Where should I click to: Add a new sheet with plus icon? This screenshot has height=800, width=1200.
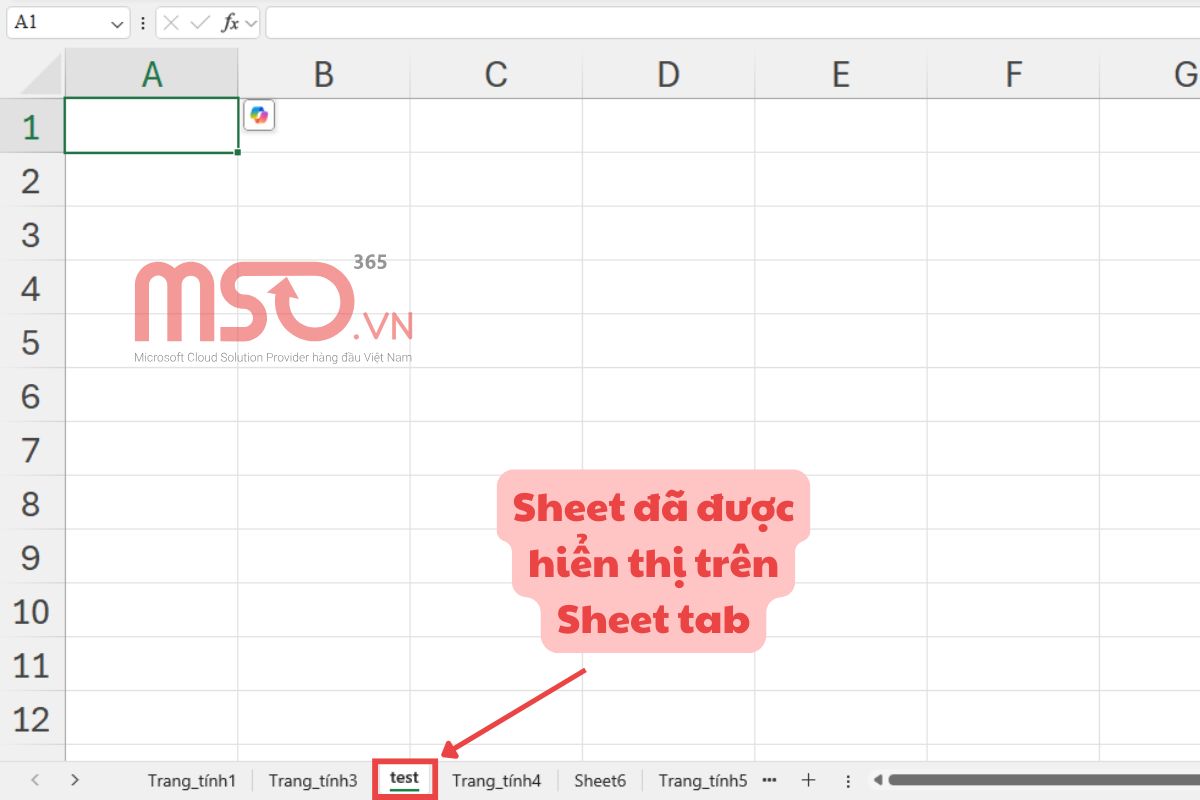coord(809,780)
